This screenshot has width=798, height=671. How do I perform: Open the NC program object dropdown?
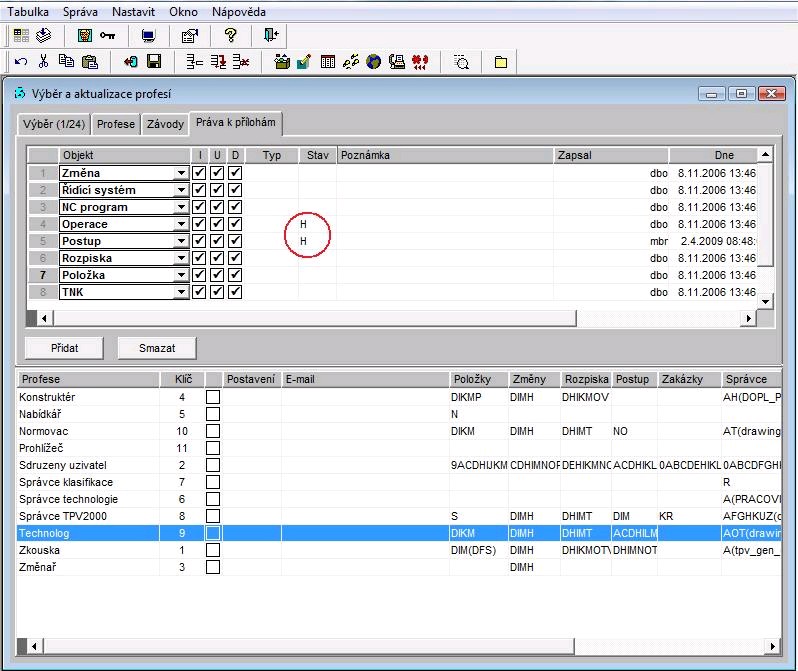click(181, 207)
